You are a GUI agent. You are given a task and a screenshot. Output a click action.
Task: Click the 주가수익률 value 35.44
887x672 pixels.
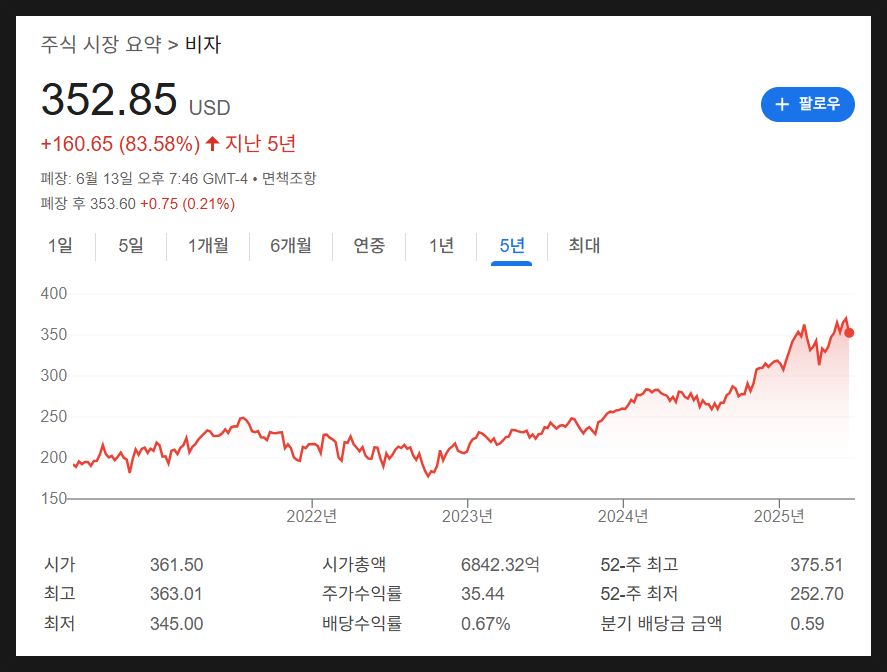(483, 594)
